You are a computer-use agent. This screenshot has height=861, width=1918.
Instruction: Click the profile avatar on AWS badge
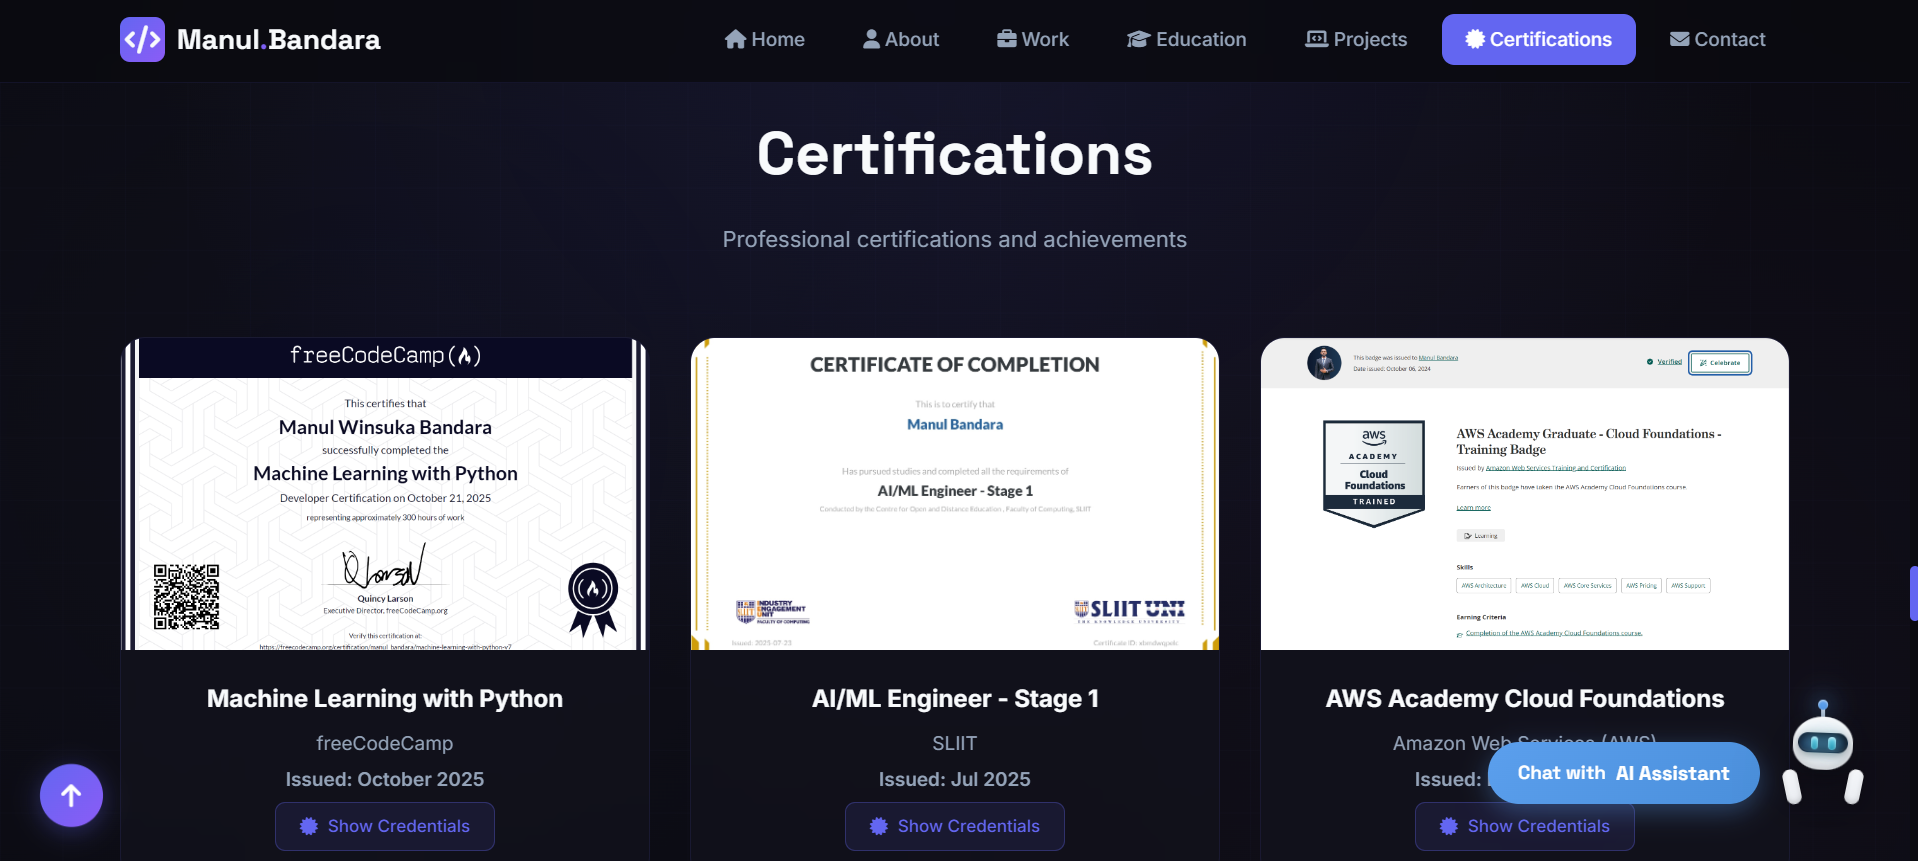[1324, 362]
